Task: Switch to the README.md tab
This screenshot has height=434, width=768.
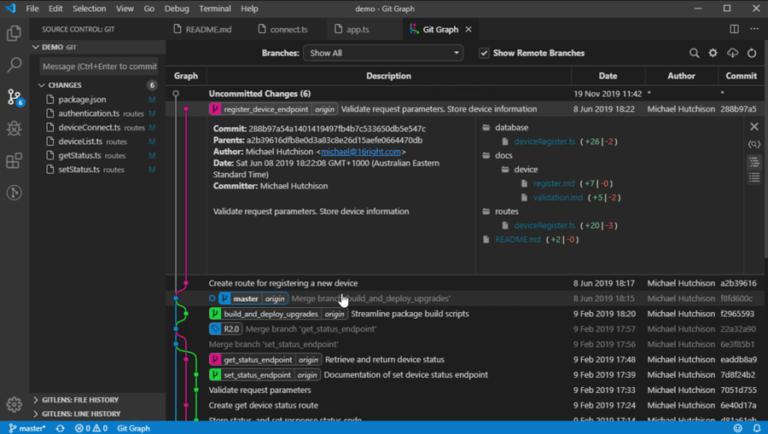Action: tap(203, 29)
